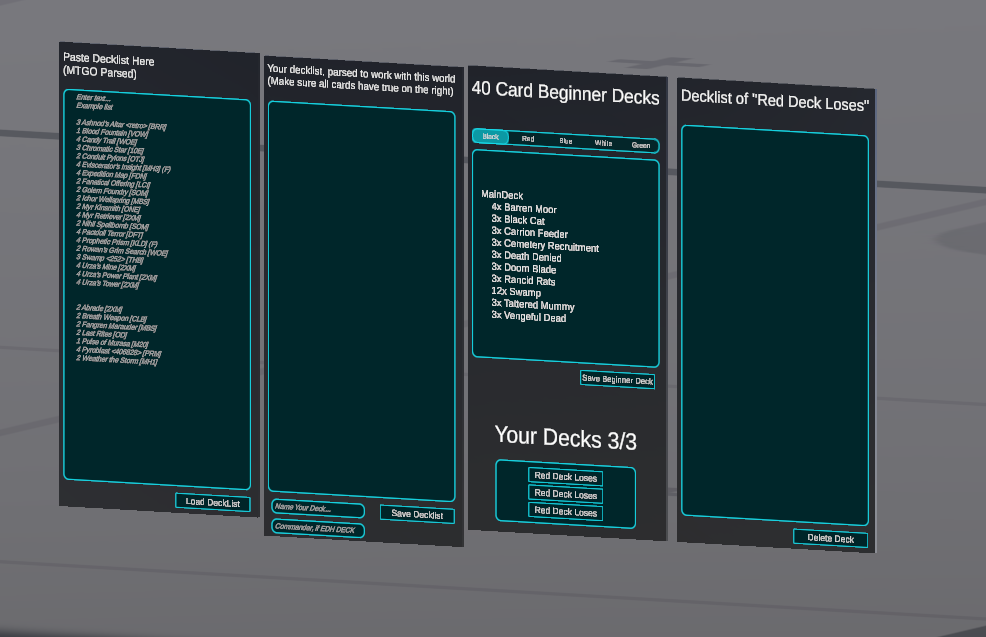Click the Commander, if EDH DECK field
The image size is (986, 637).
tap(317, 529)
